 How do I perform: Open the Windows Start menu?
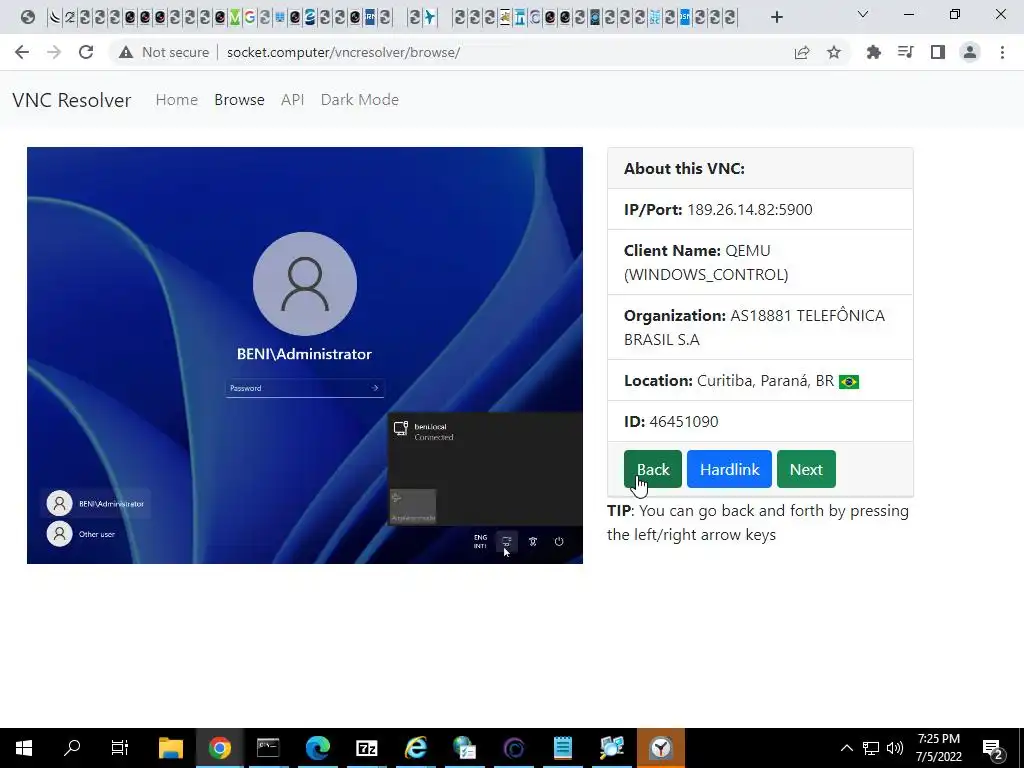tap(24, 748)
